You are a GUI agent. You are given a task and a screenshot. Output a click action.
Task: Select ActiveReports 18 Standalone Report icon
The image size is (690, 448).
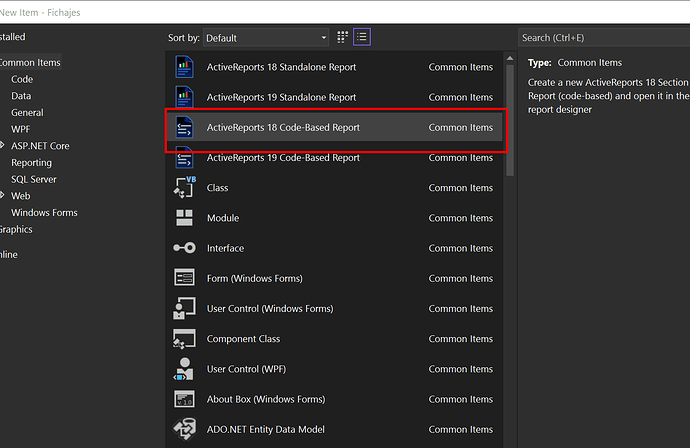coord(184,67)
